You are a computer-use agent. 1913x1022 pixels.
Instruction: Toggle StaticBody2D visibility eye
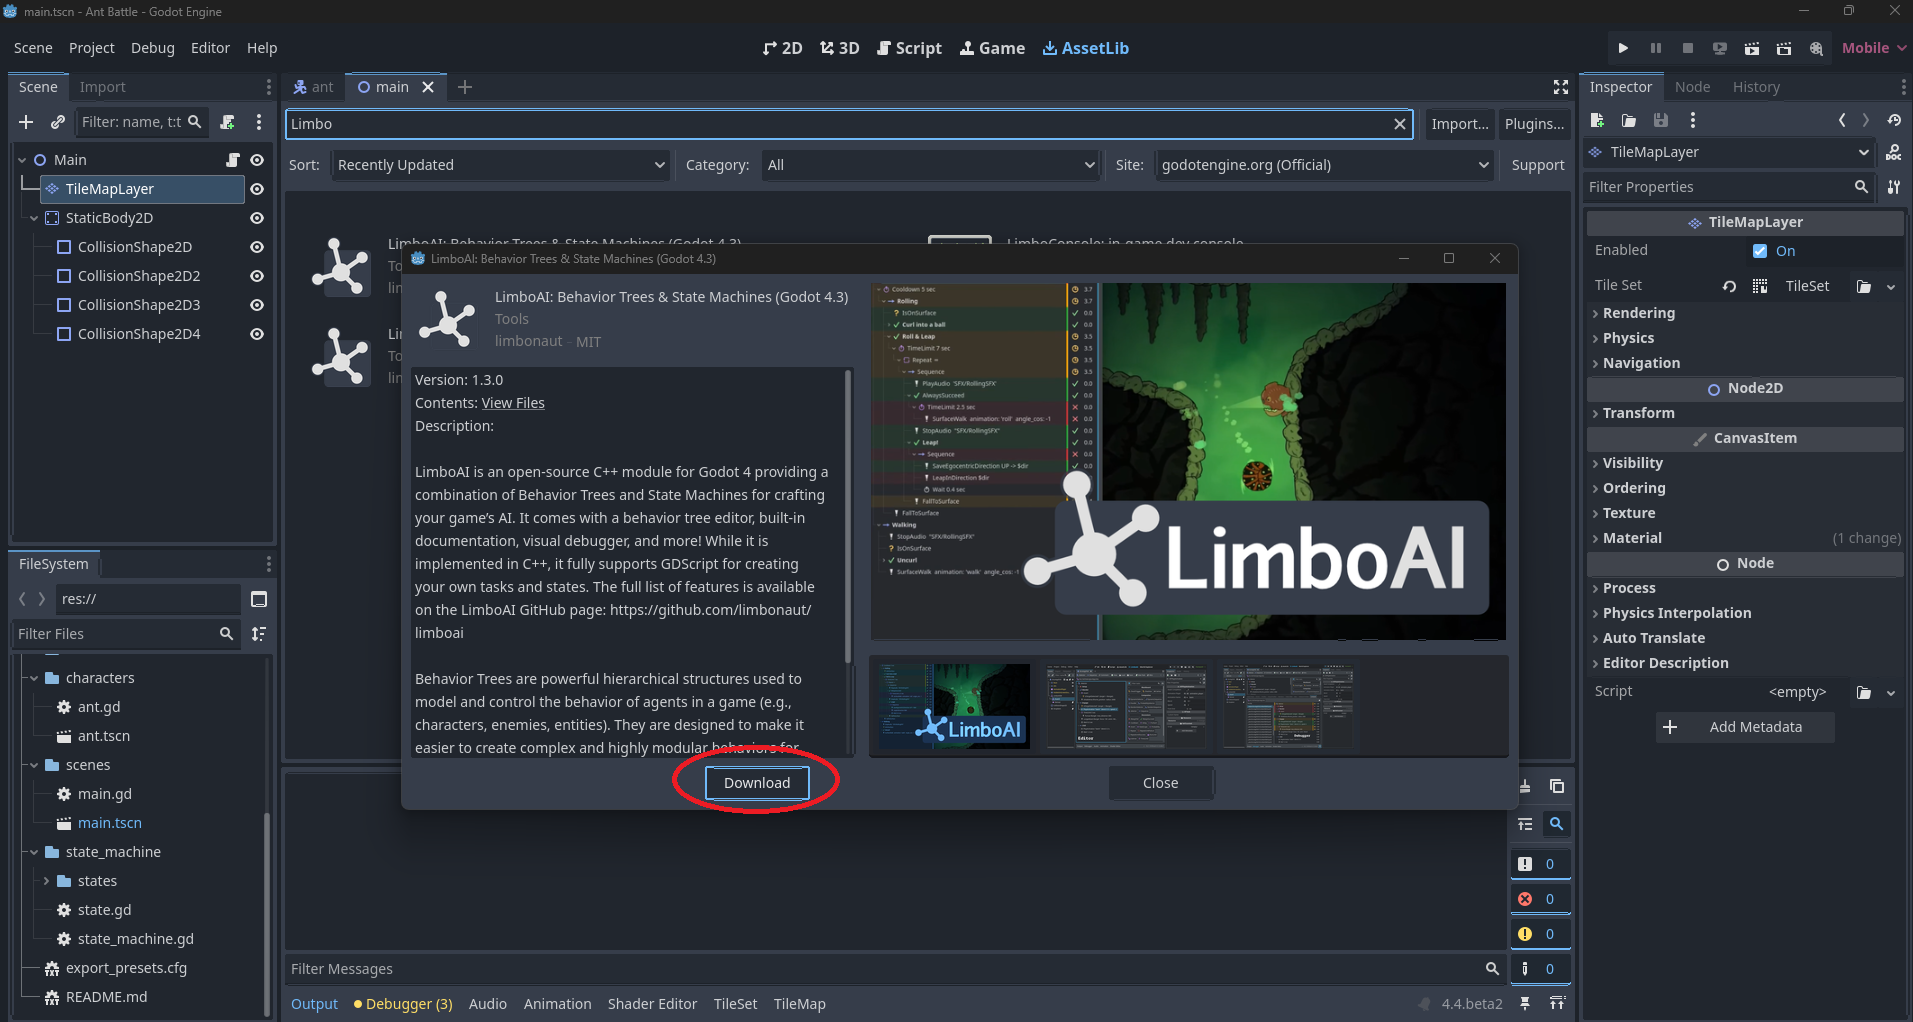coord(257,218)
